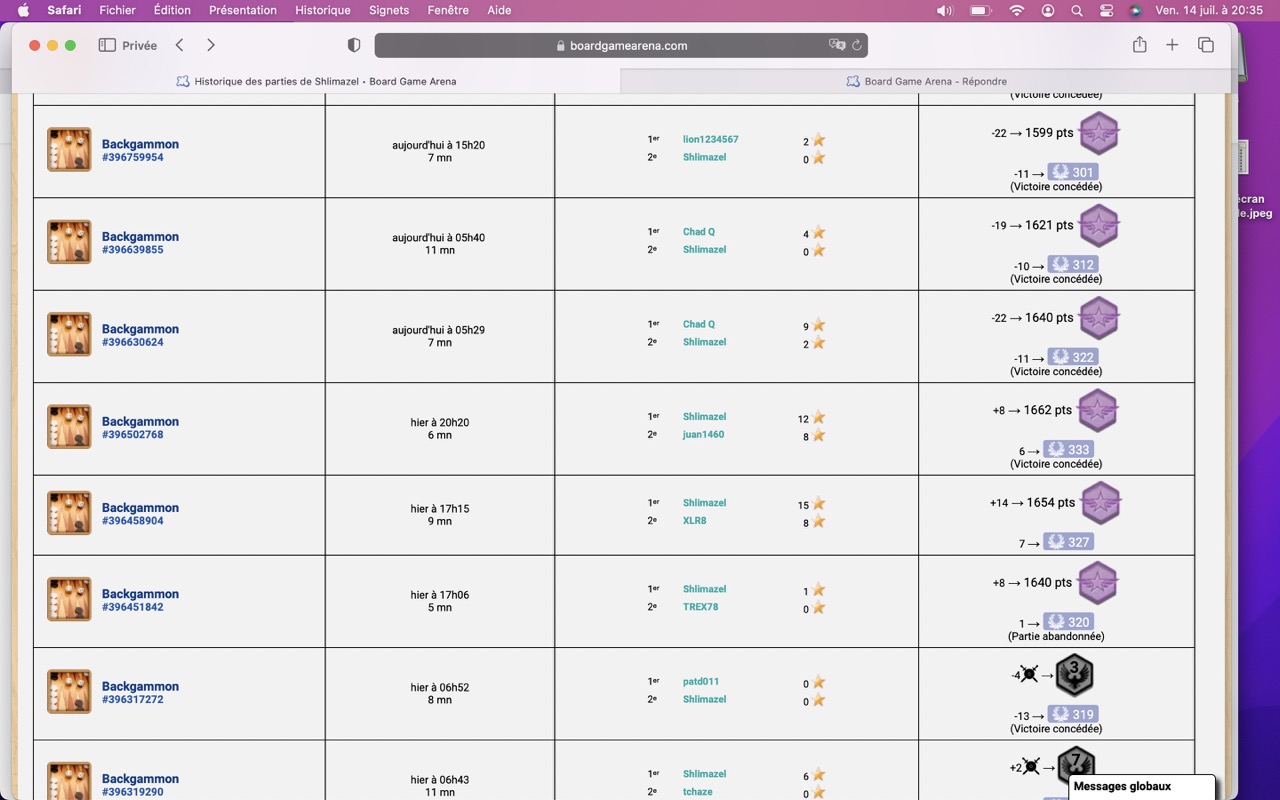Open player profile link lion1234567
The image size is (1280, 800).
(711, 139)
